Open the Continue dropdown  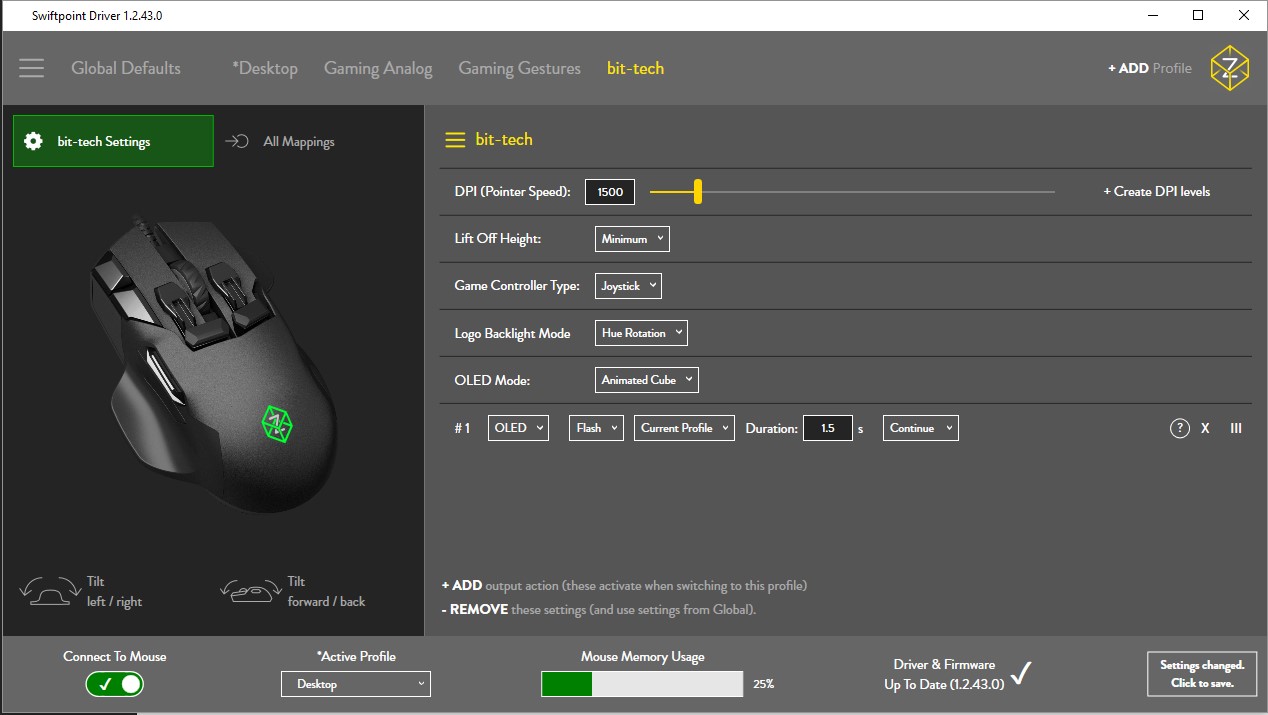coord(920,428)
